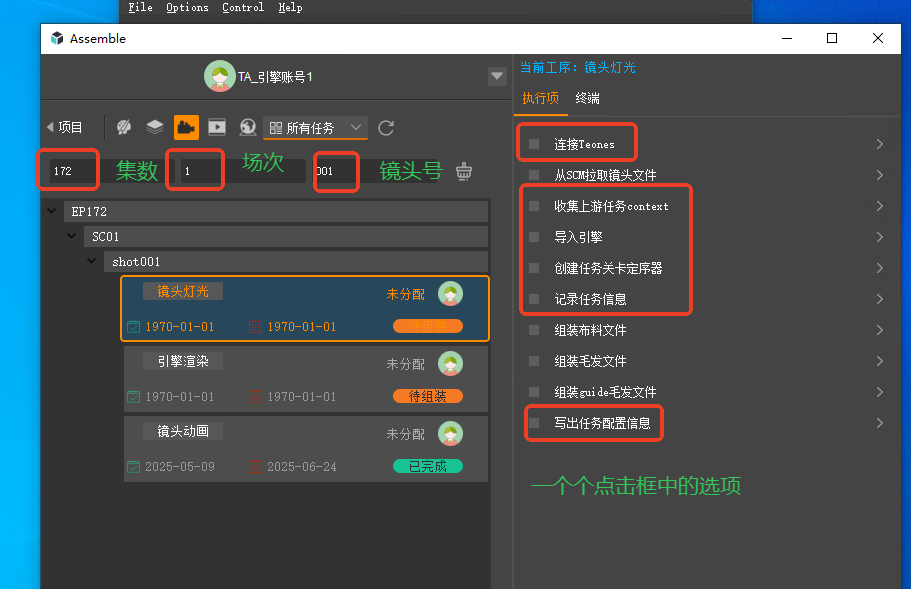Open the Options menu
The image size is (911, 589).
187,7
